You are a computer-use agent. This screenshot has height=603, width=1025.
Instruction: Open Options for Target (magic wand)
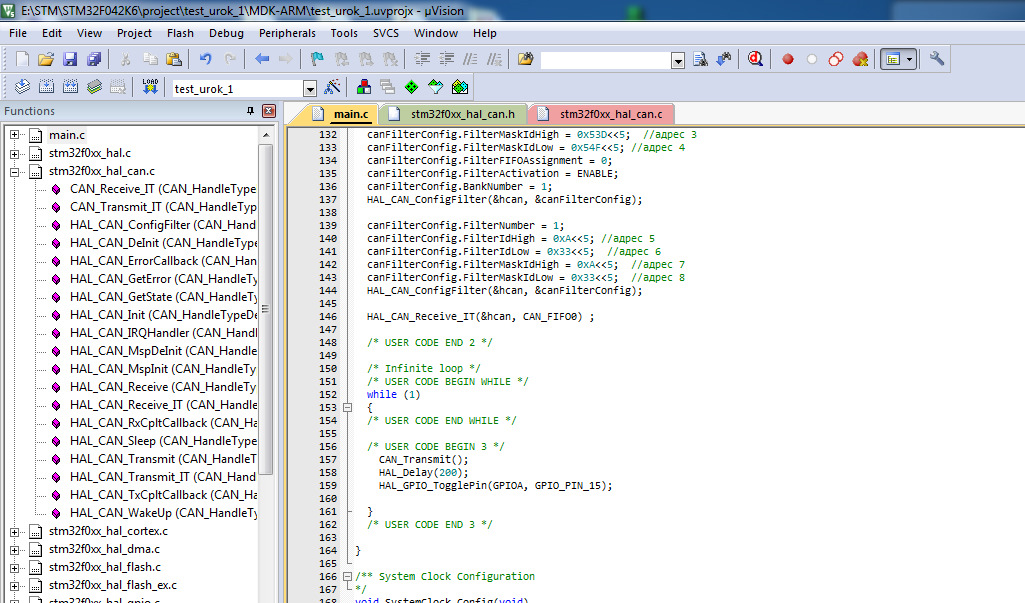(333, 87)
